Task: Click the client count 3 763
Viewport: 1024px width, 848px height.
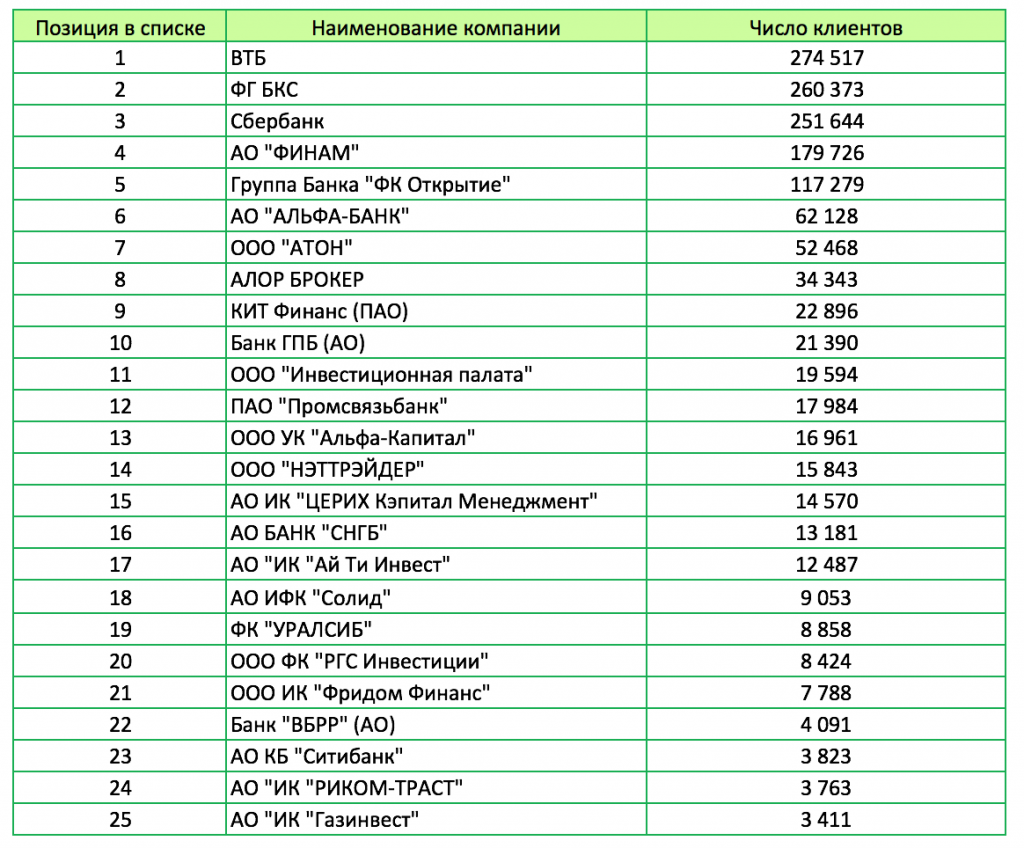Action: tap(826, 788)
